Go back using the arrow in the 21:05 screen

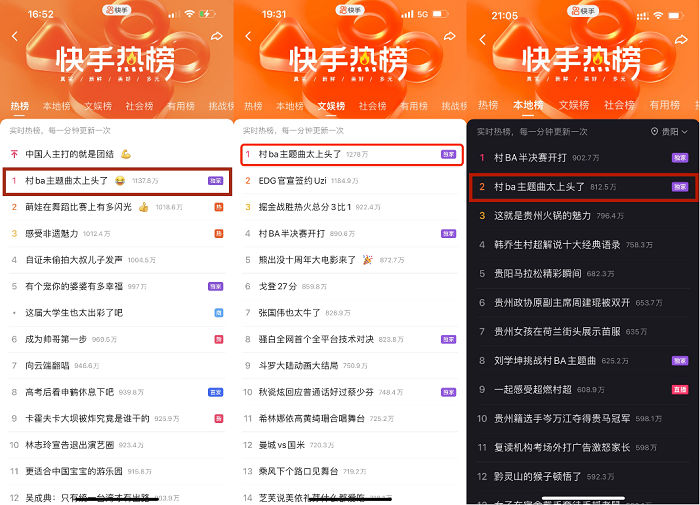pyautogui.click(x=481, y=38)
